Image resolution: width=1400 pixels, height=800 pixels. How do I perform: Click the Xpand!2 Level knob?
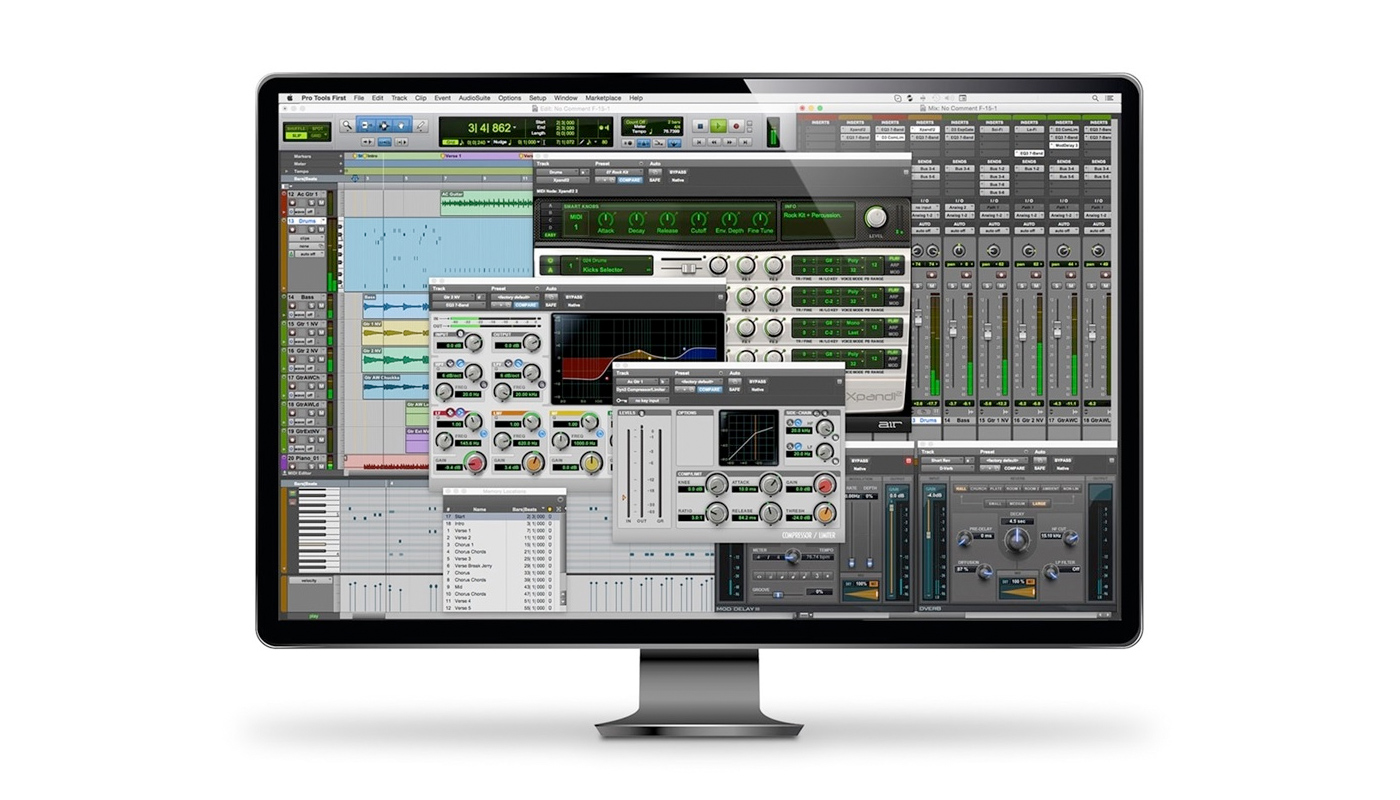[876, 217]
